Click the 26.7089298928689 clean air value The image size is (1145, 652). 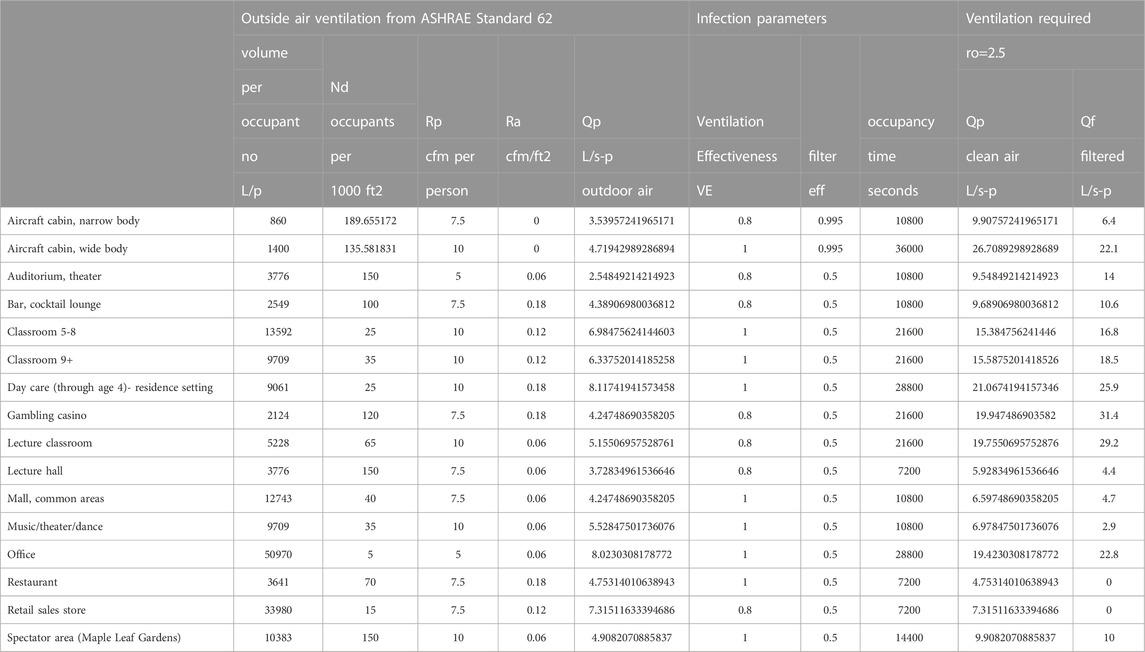[1014, 246]
